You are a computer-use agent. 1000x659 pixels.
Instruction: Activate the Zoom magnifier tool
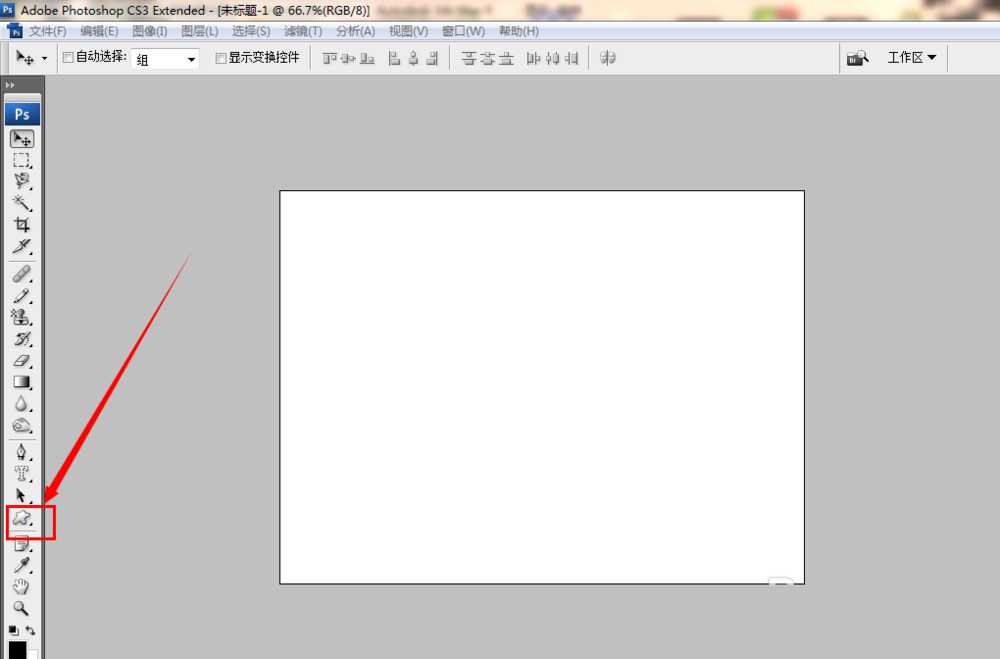pyautogui.click(x=21, y=608)
